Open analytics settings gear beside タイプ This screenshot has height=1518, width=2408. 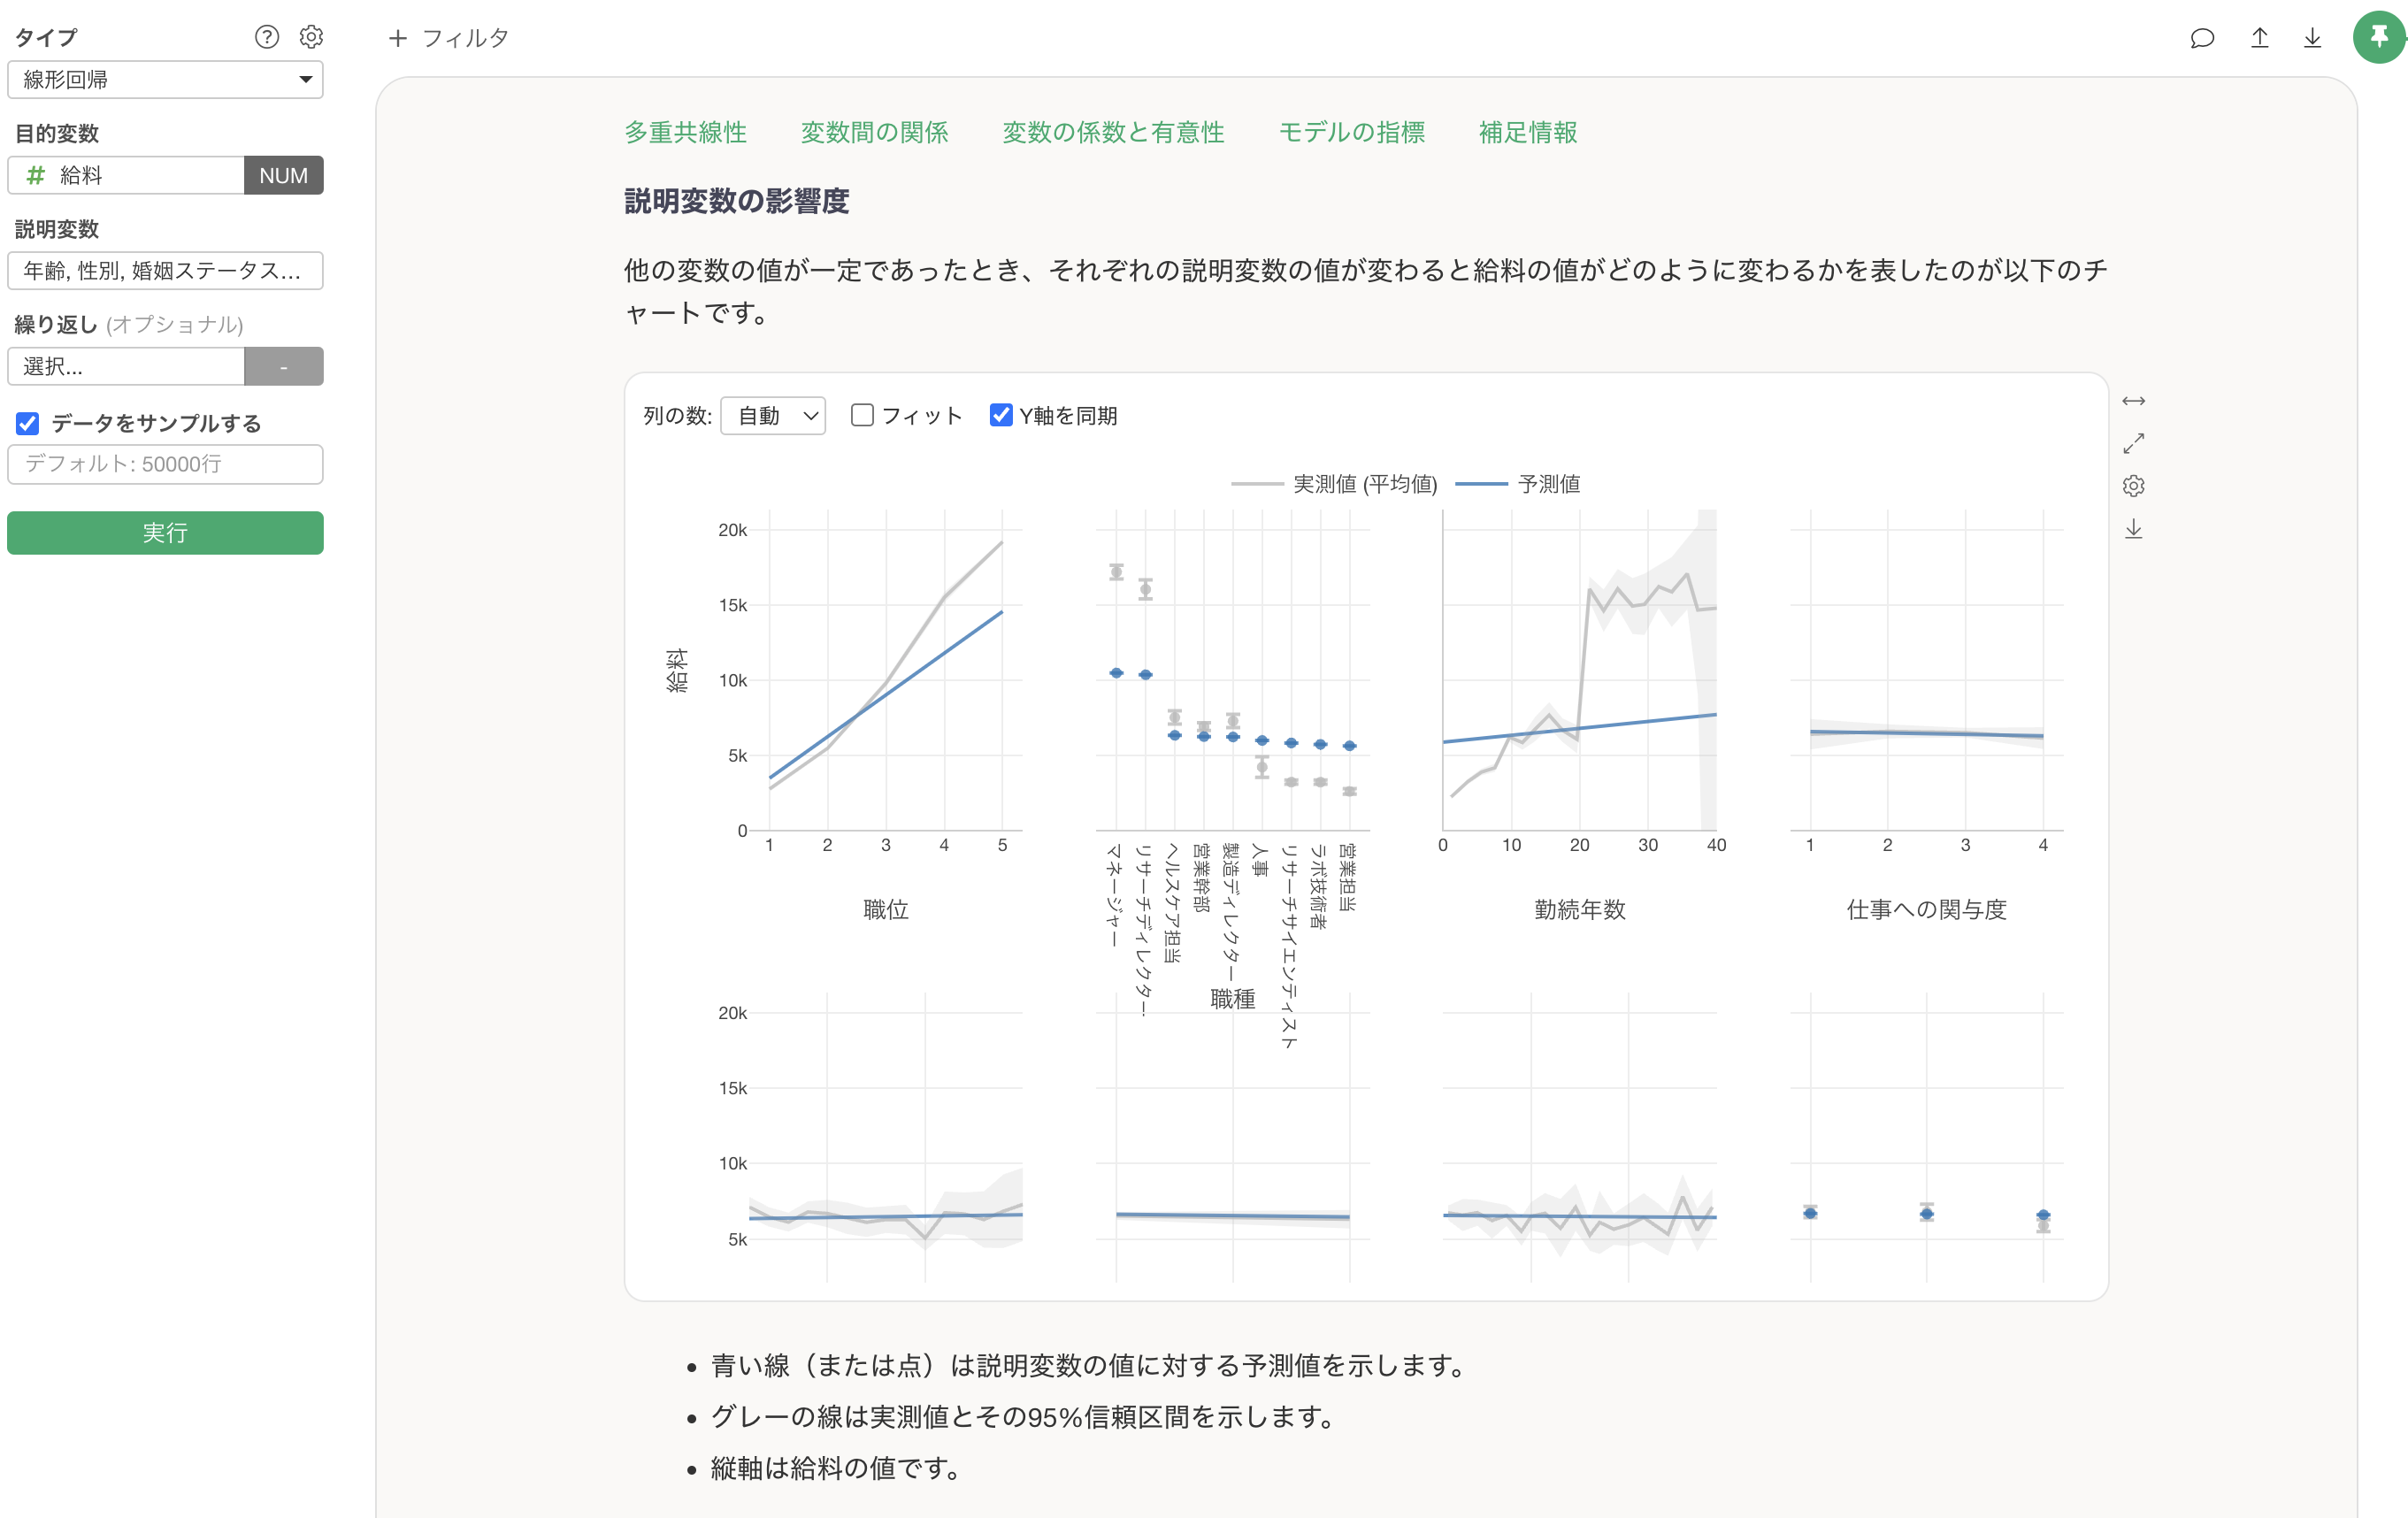click(311, 37)
